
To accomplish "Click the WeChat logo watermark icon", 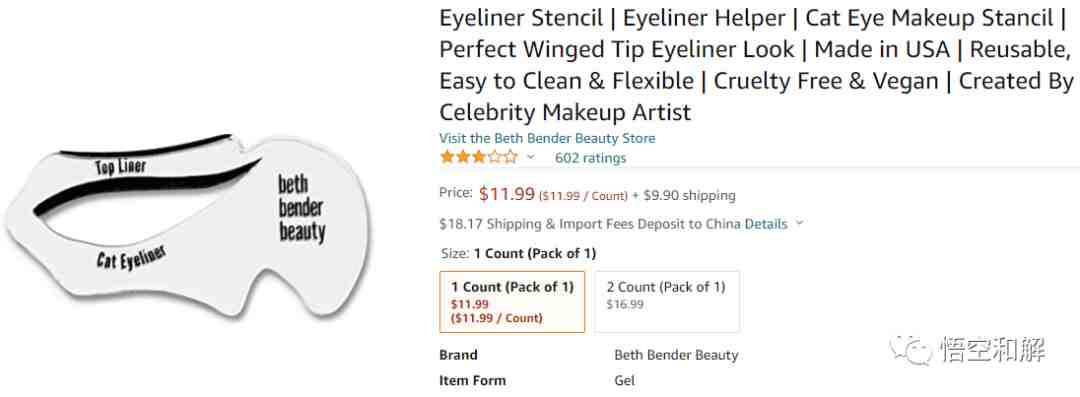I will pyautogui.click(x=911, y=349).
